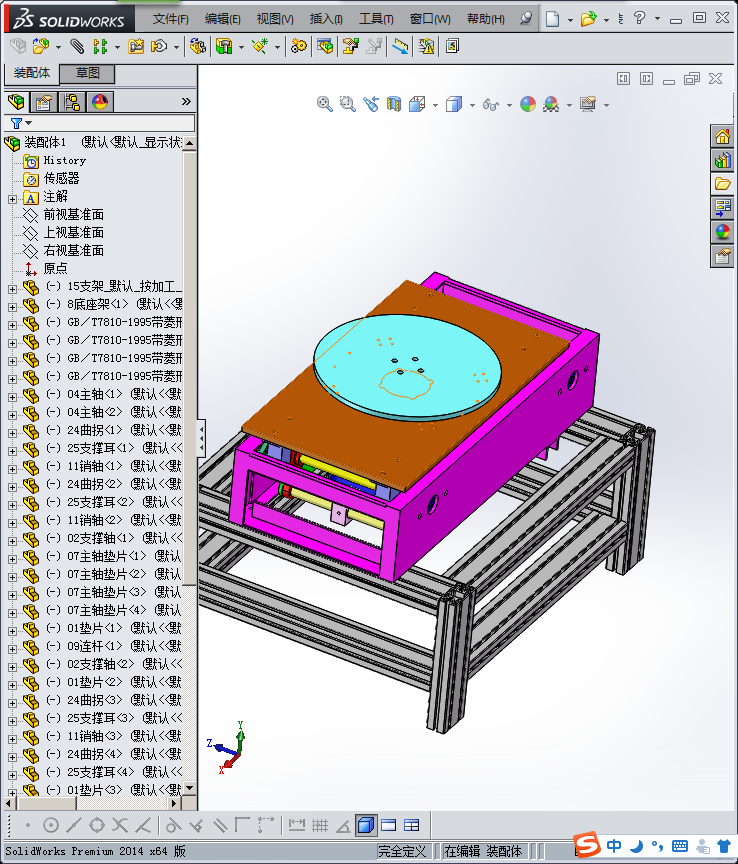Open the 插入(I) menu
This screenshot has width=738, height=864.
325,19
